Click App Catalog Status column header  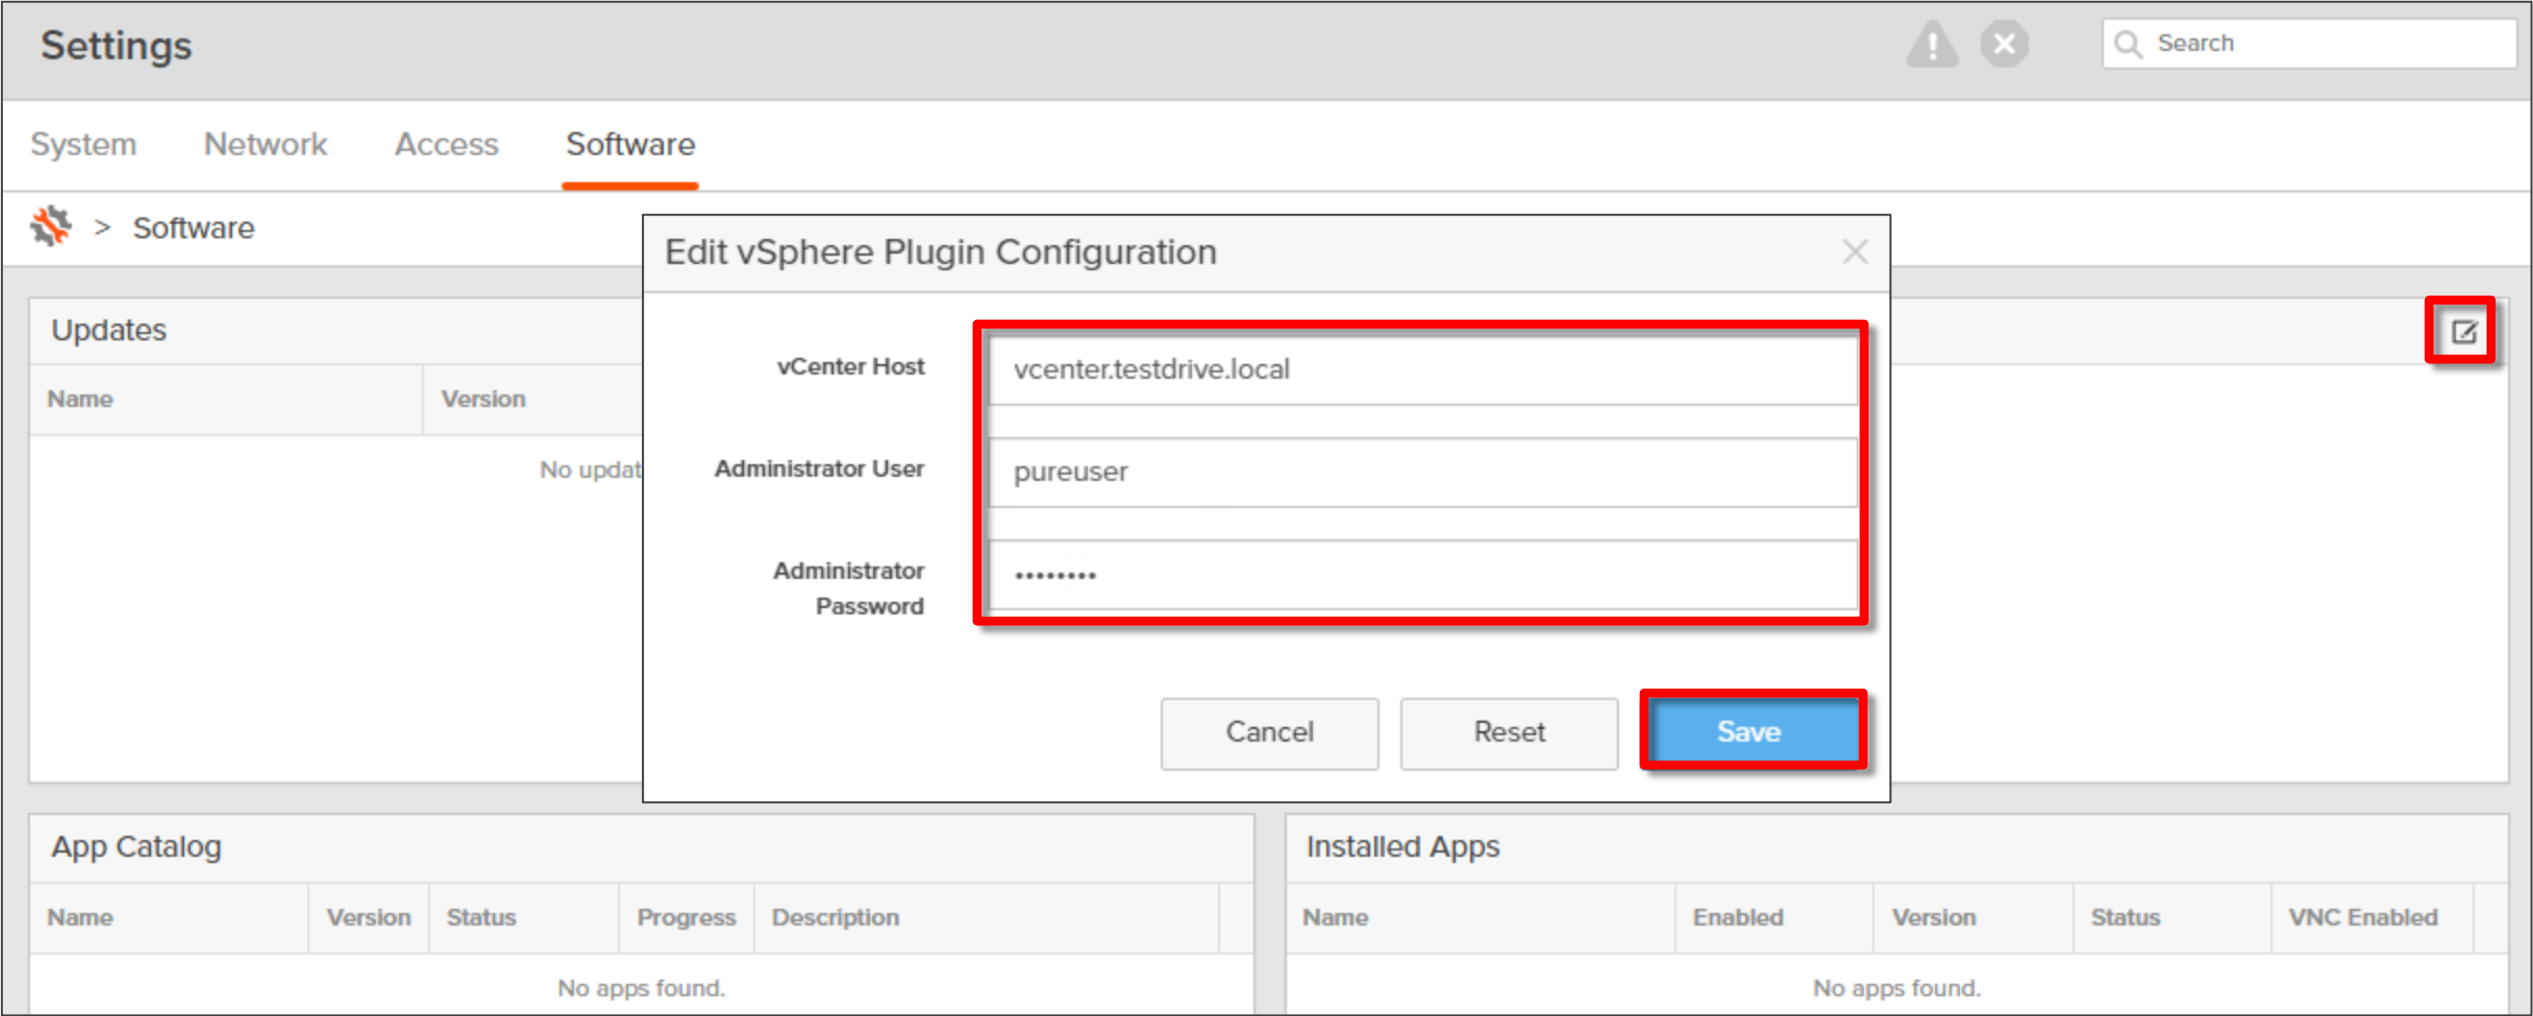481,917
